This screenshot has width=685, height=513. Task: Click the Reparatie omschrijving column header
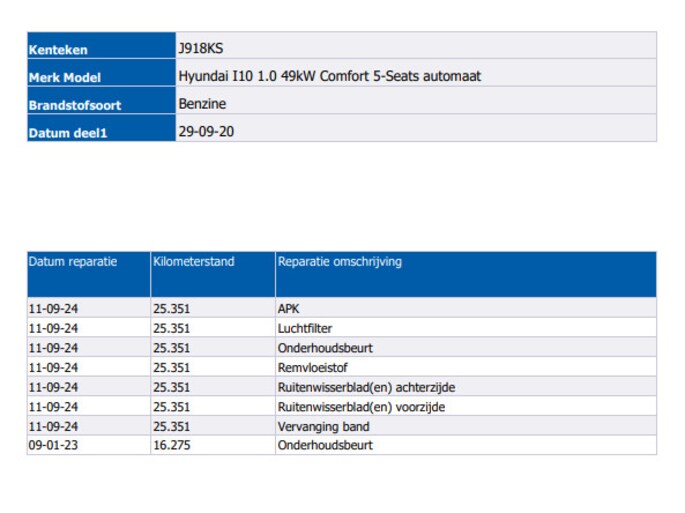[x=339, y=262]
